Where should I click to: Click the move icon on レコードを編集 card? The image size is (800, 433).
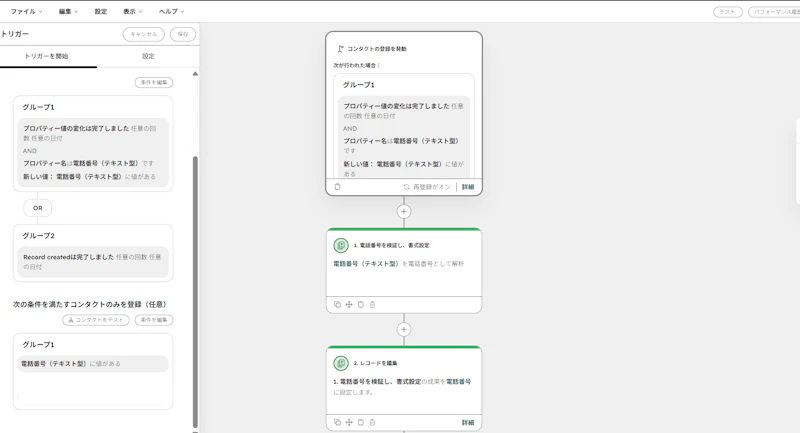[349, 422]
